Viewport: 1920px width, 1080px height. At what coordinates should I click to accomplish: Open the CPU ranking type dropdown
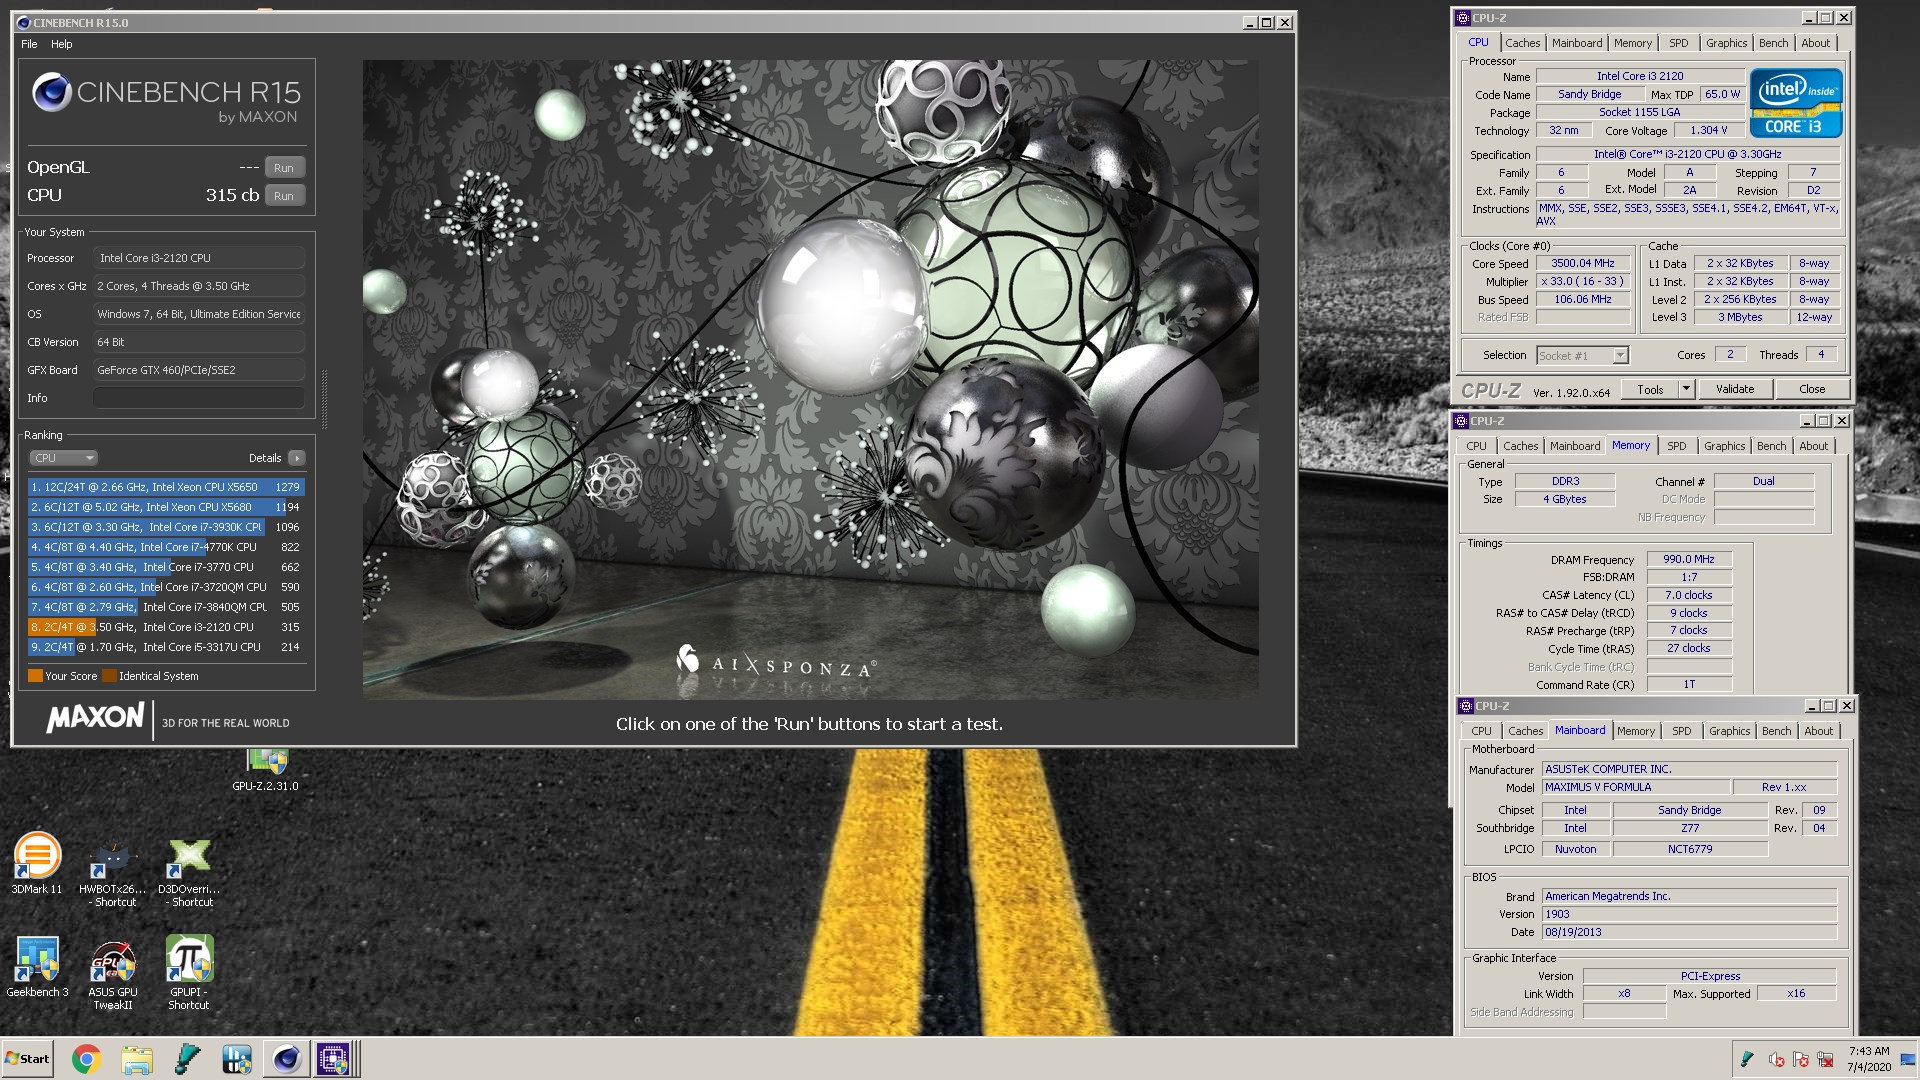pyautogui.click(x=63, y=458)
